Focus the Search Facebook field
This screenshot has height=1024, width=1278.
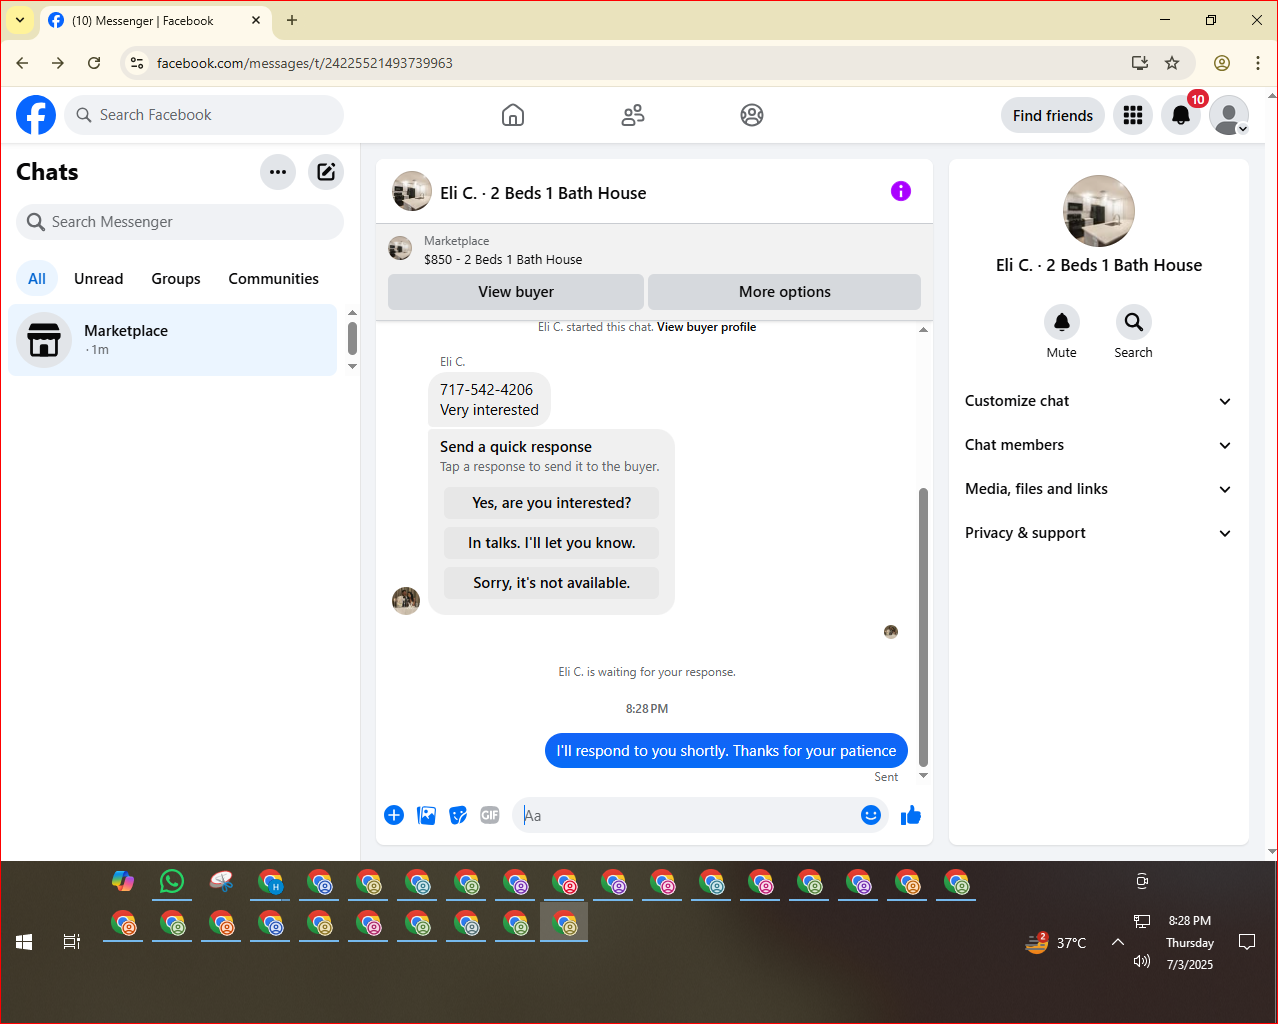(204, 115)
